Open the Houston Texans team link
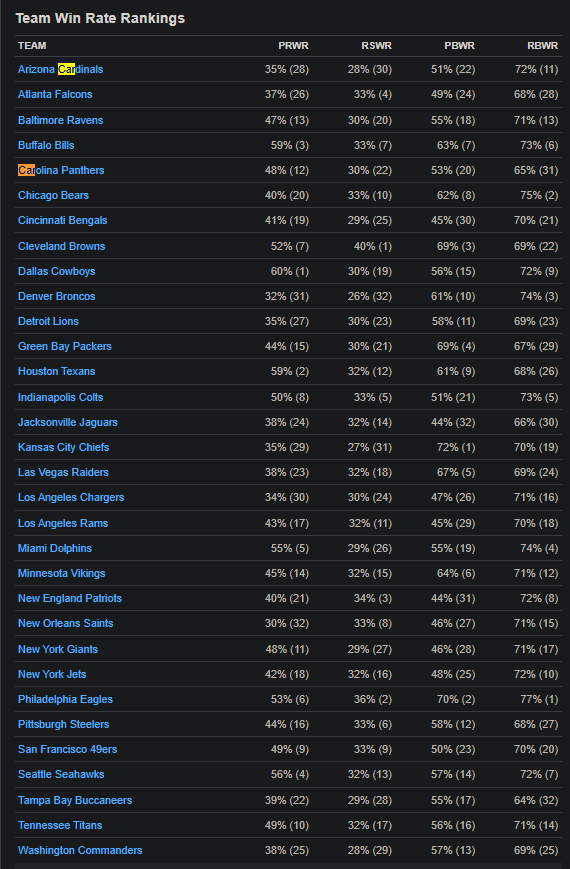 [x=57, y=371]
